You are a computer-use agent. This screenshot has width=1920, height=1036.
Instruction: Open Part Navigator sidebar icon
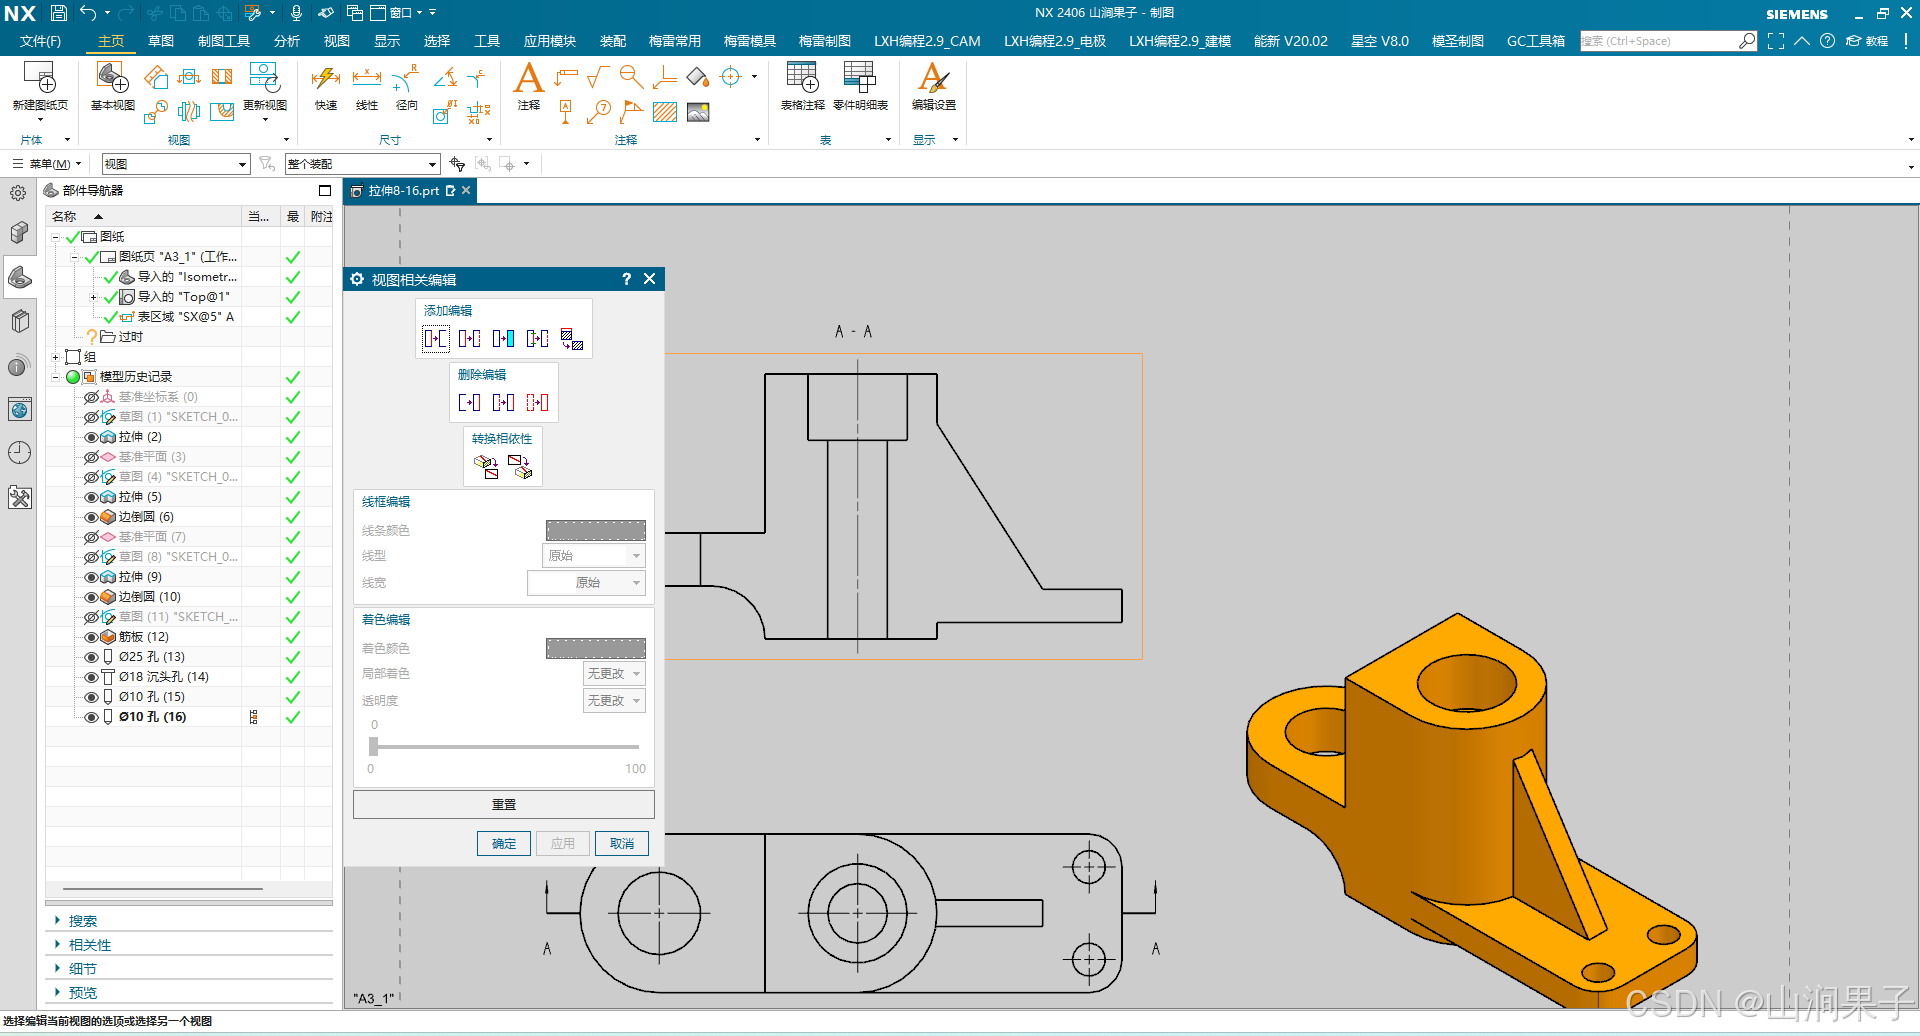19,277
